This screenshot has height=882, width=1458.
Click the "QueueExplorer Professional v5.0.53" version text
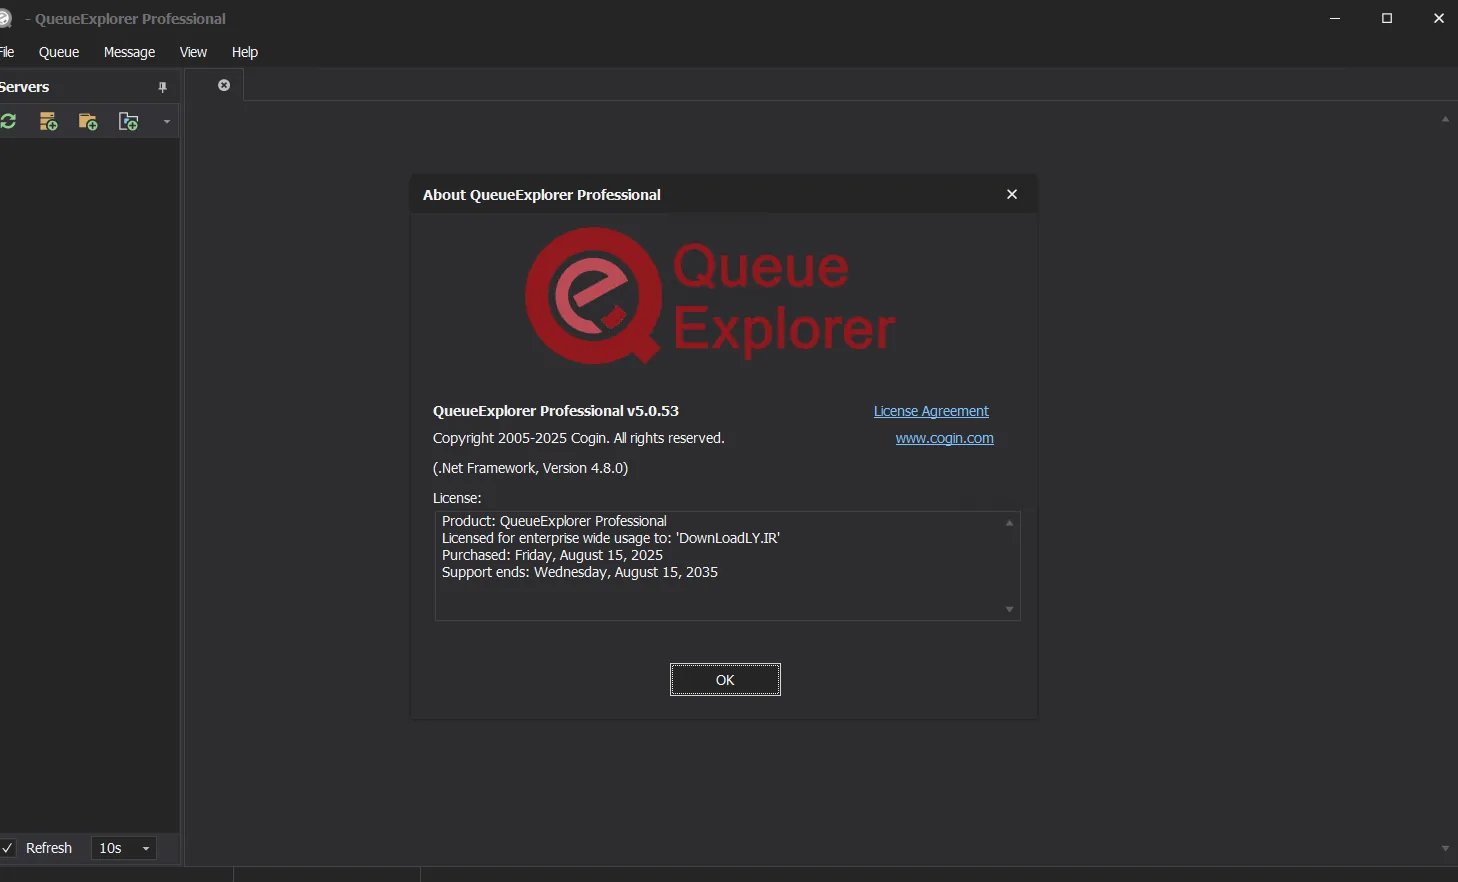pyautogui.click(x=556, y=411)
